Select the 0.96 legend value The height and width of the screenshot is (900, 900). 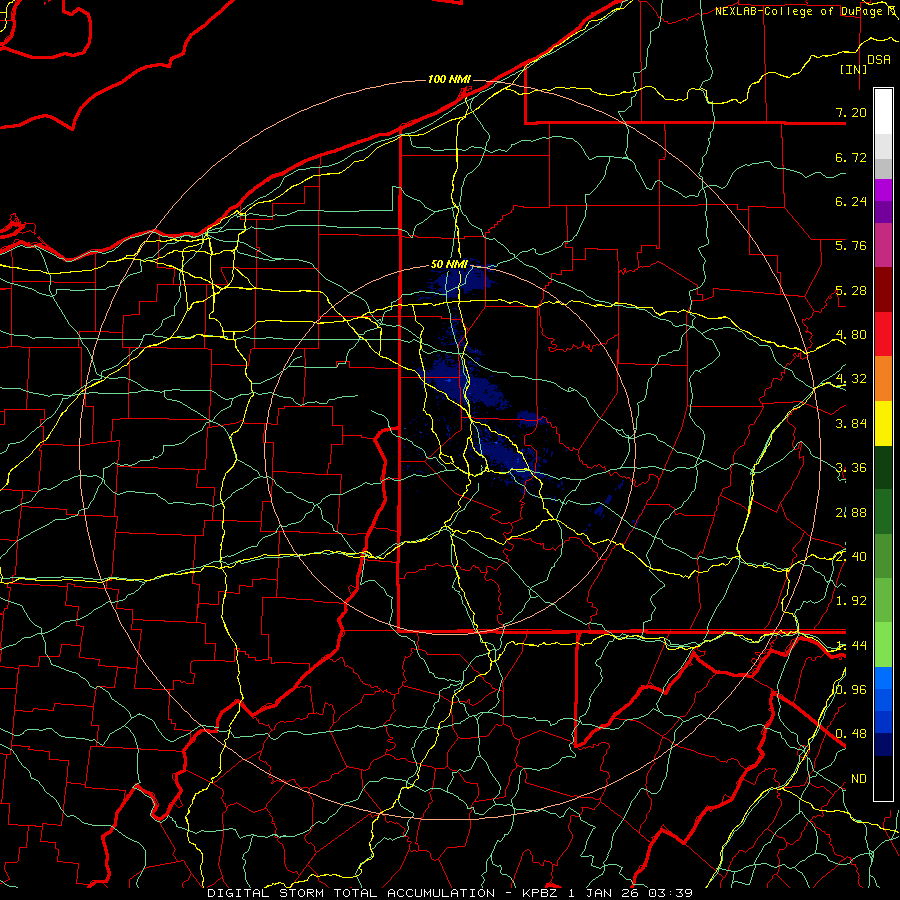851,690
